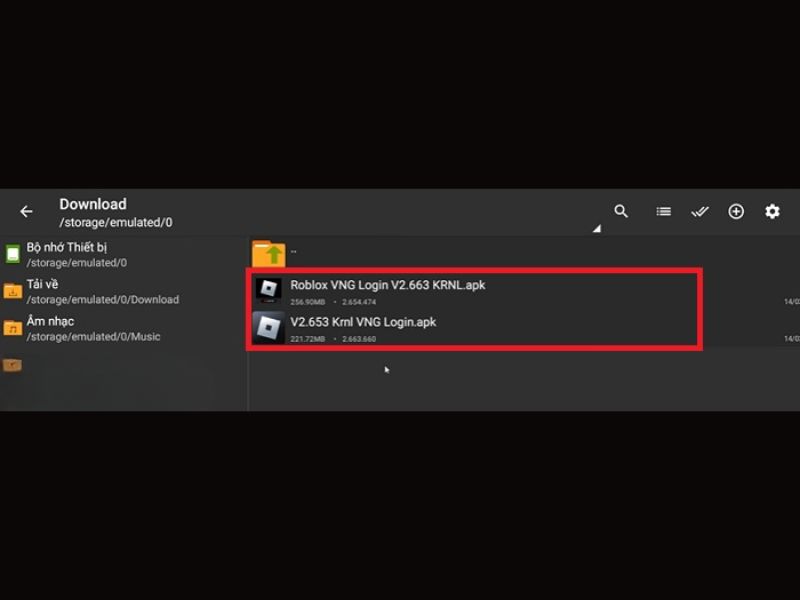Add new item with the plus circle icon
The image size is (800, 600).
[736, 211]
